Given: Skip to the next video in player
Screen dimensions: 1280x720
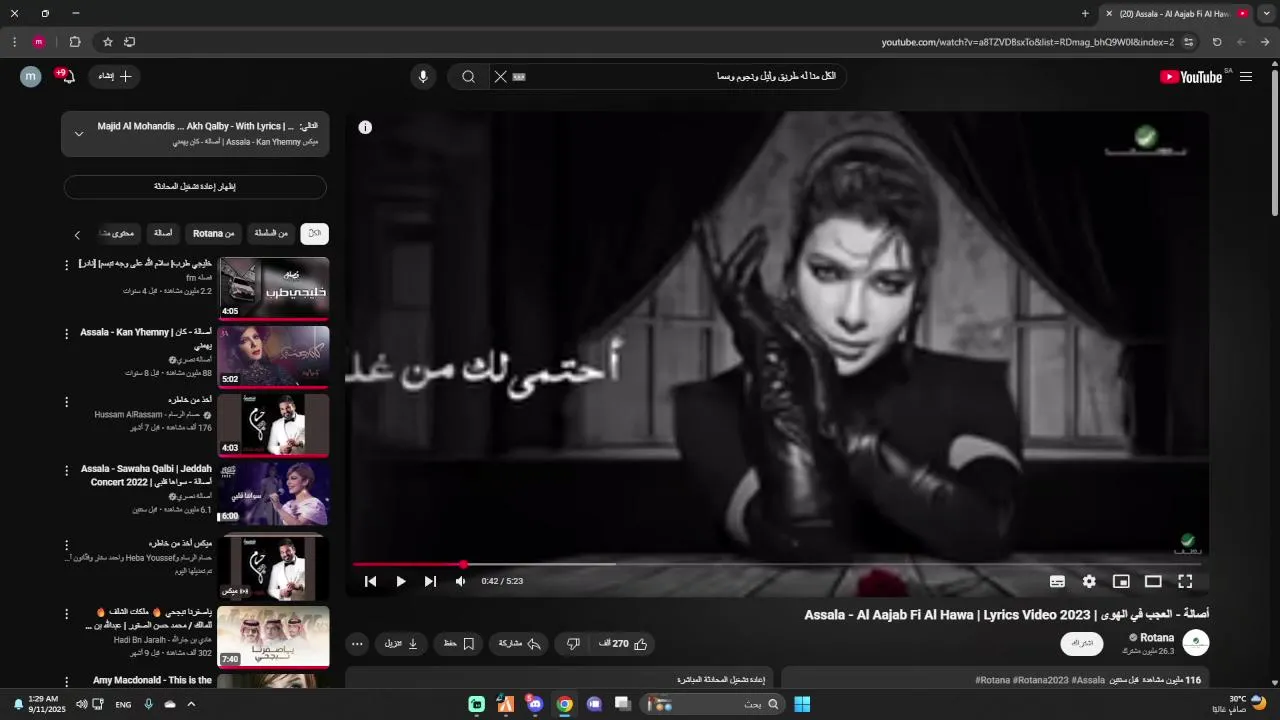Looking at the screenshot, I should point(430,581).
